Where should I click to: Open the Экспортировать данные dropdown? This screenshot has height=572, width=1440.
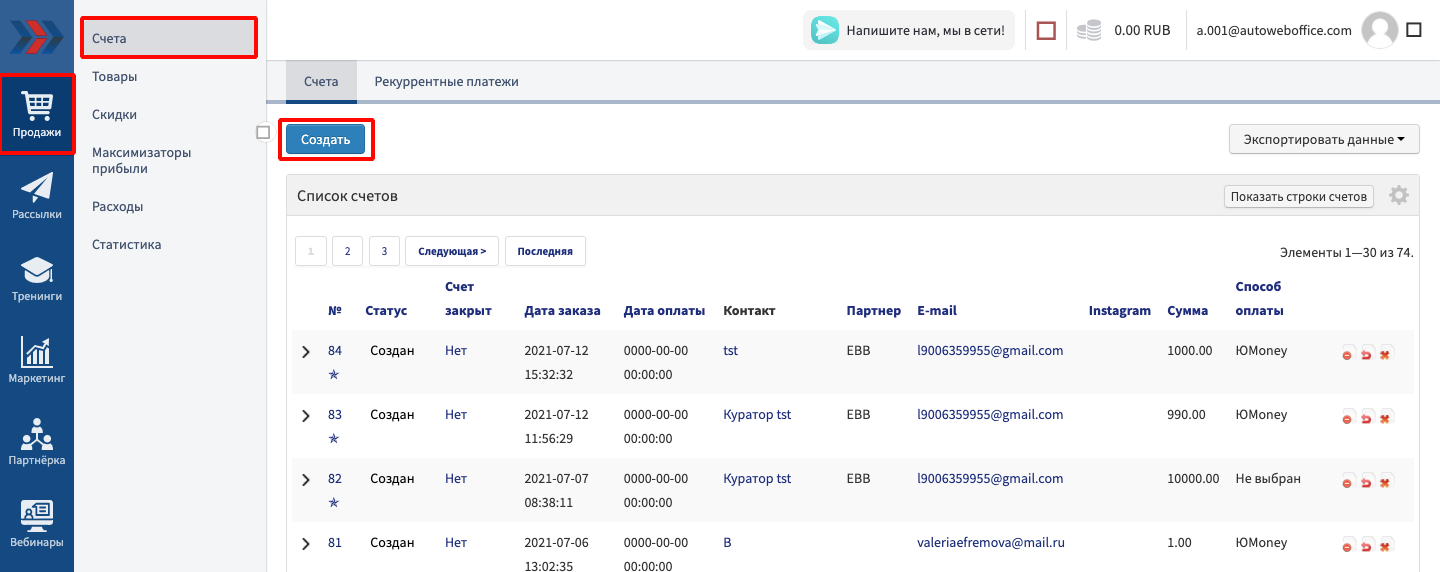[x=1323, y=140]
